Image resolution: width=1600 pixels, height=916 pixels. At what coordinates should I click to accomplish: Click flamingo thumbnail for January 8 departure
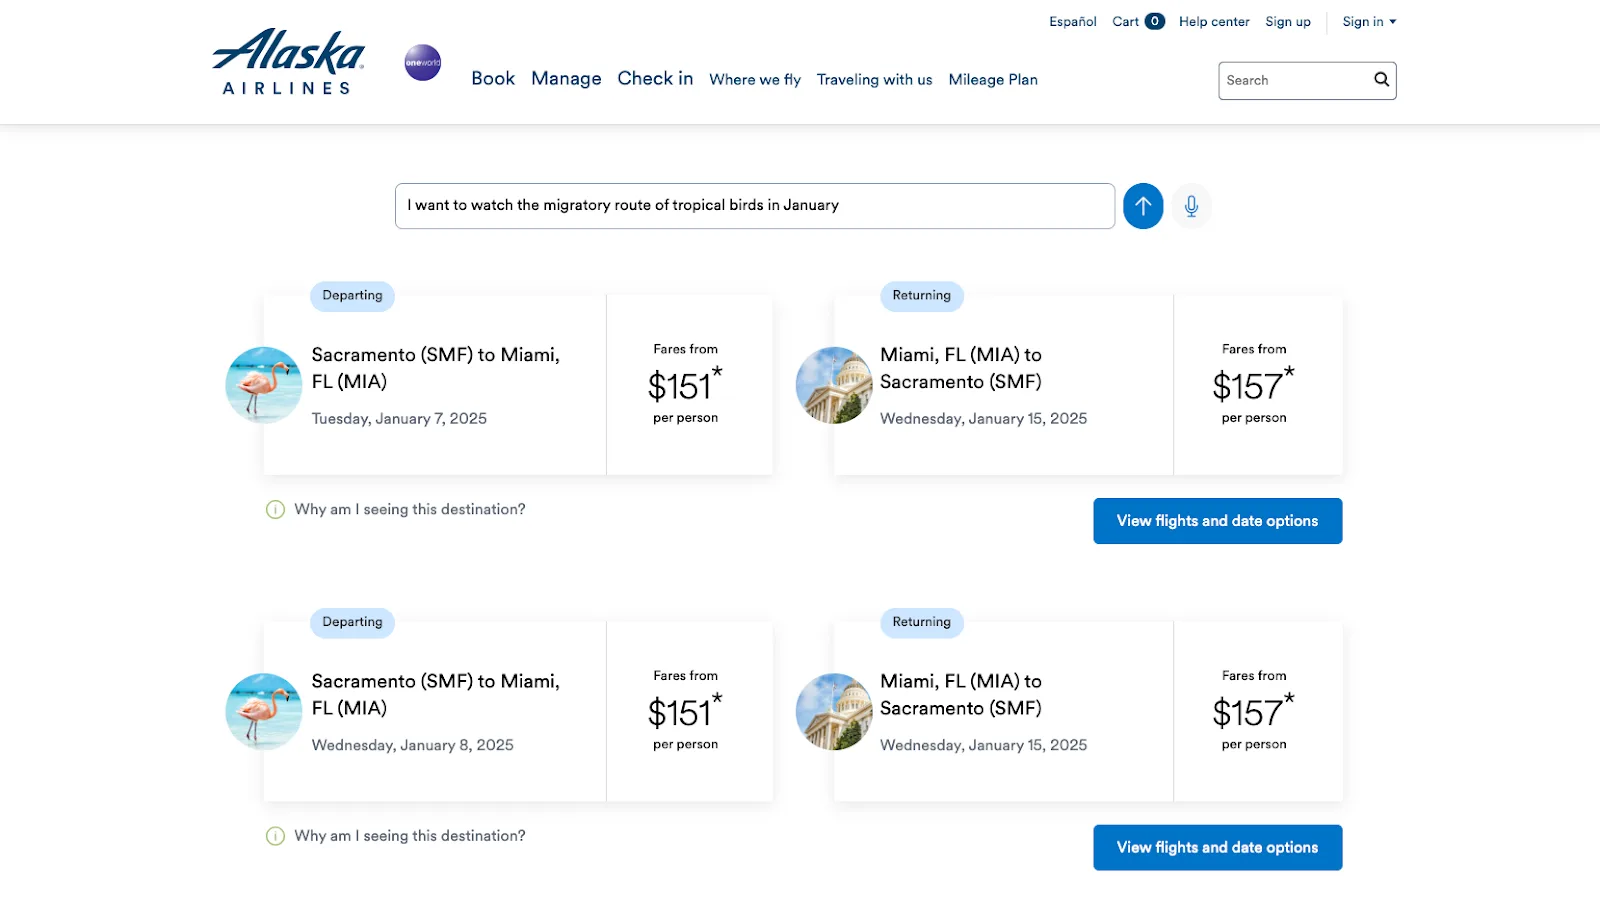[264, 711]
